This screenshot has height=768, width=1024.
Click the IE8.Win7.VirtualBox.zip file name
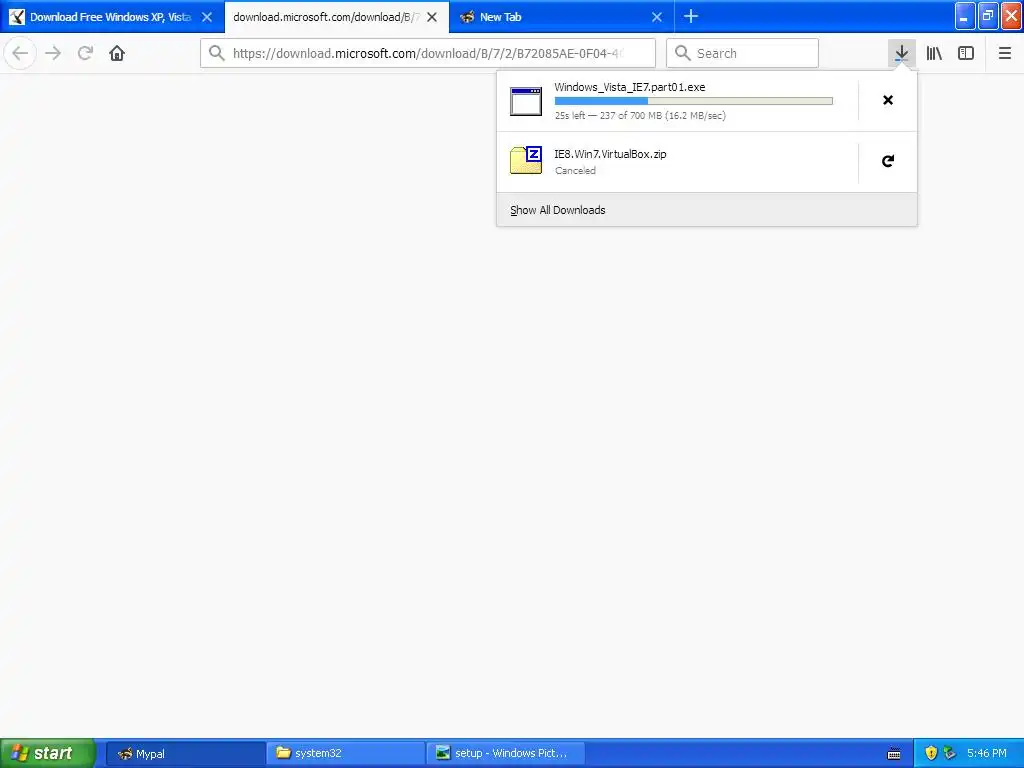[x=610, y=154]
